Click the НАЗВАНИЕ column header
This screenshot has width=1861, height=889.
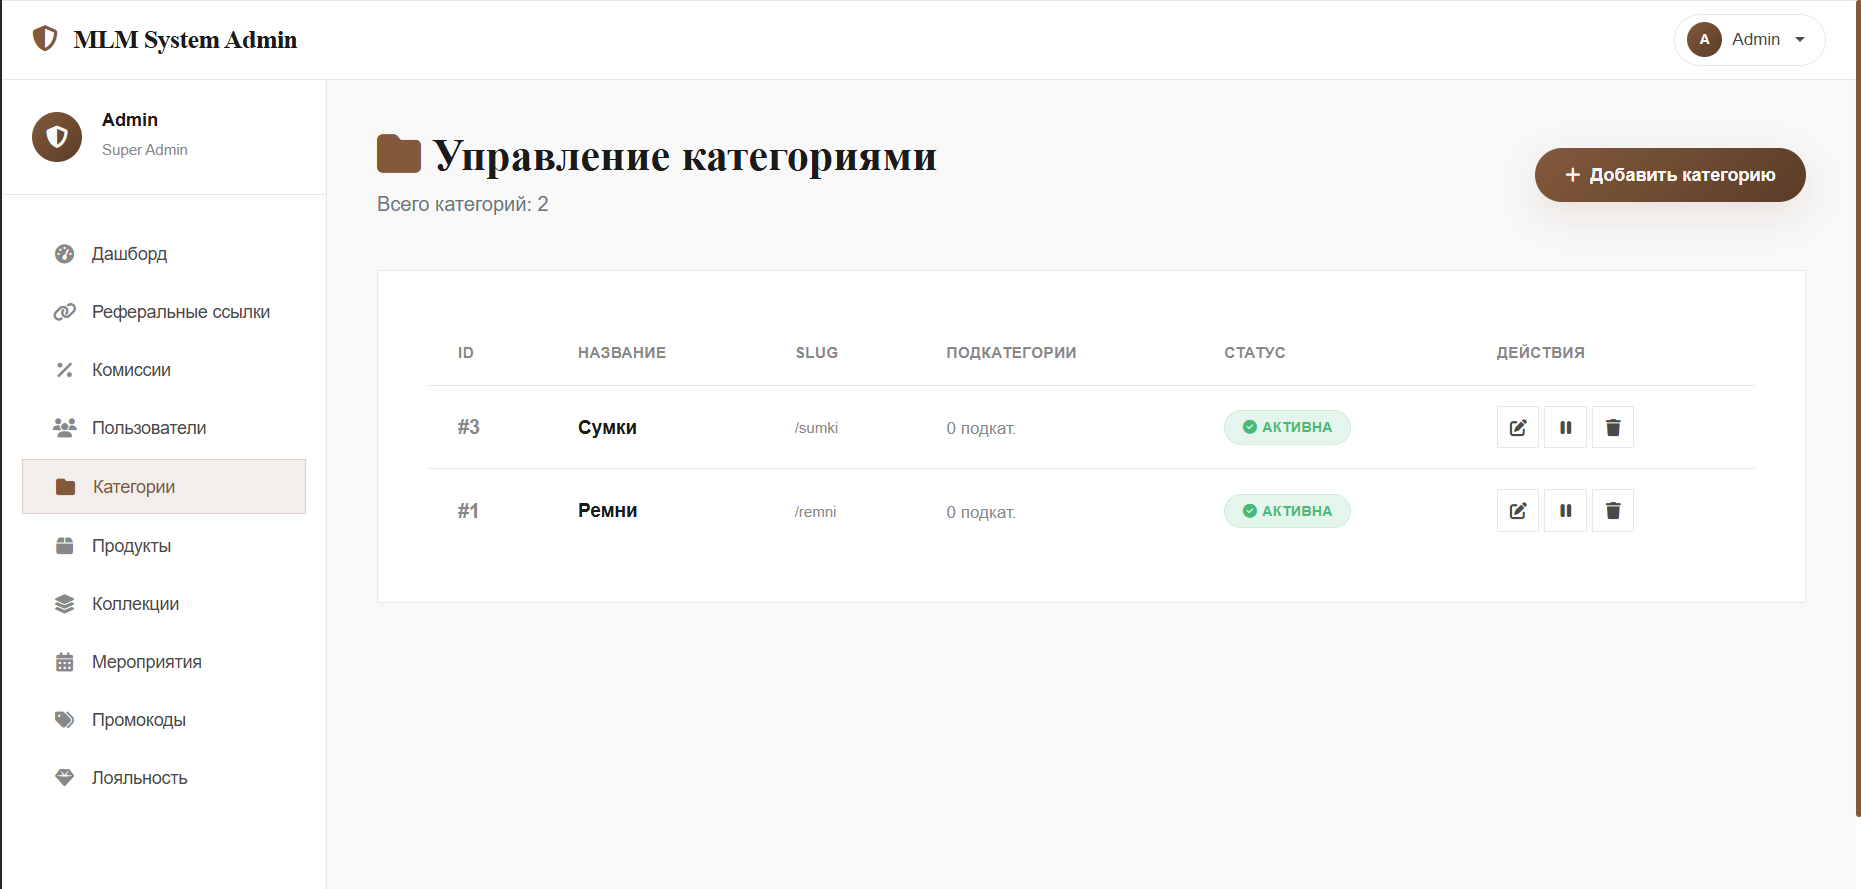click(622, 353)
